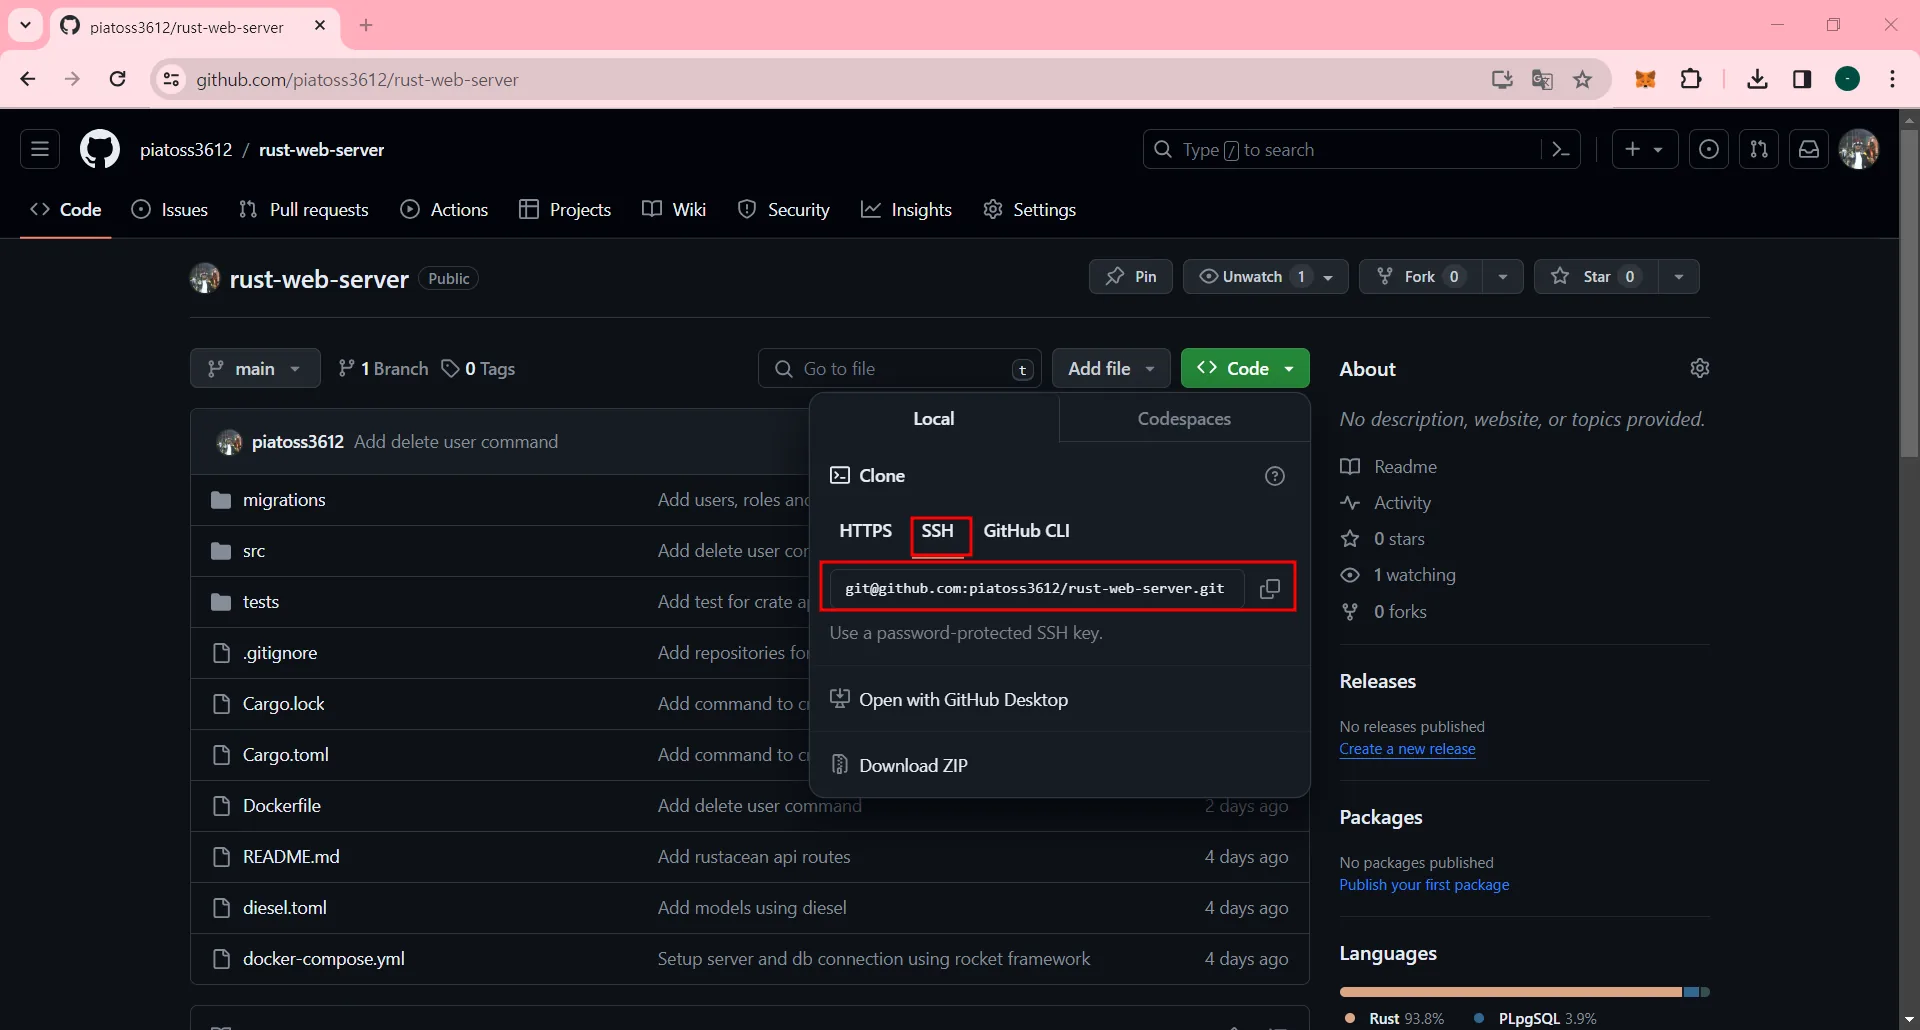Viewport: 1920px width, 1030px height.
Task: Expand the create new plus dropdown
Action: pyautogui.click(x=1645, y=150)
